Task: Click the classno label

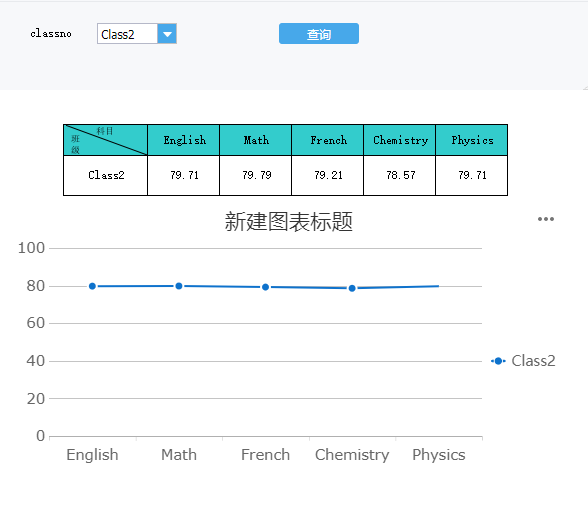Action: pos(51,34)
